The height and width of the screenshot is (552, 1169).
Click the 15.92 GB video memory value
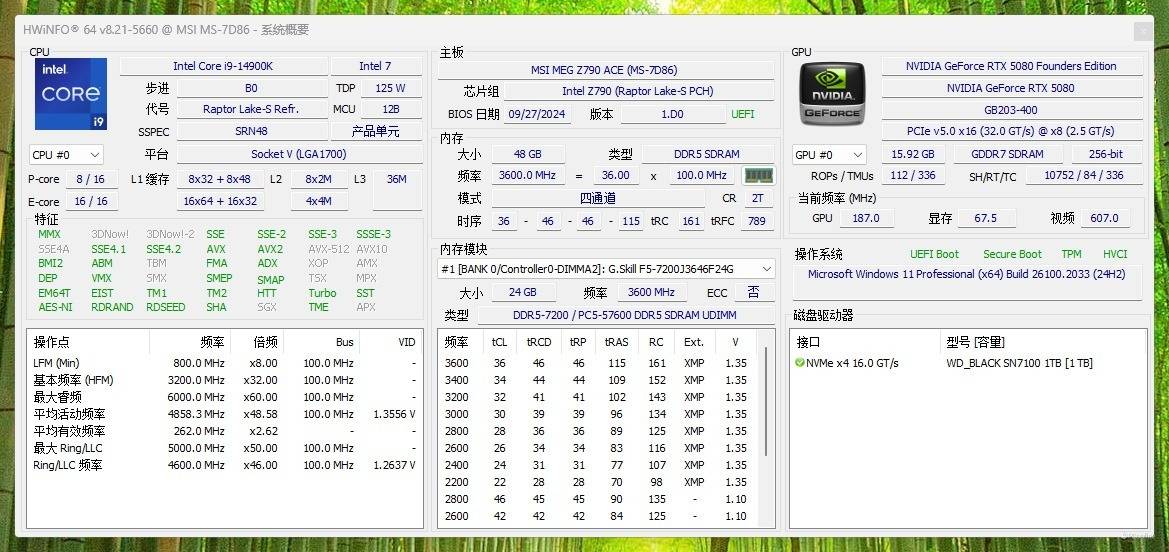tap(913, 154)
